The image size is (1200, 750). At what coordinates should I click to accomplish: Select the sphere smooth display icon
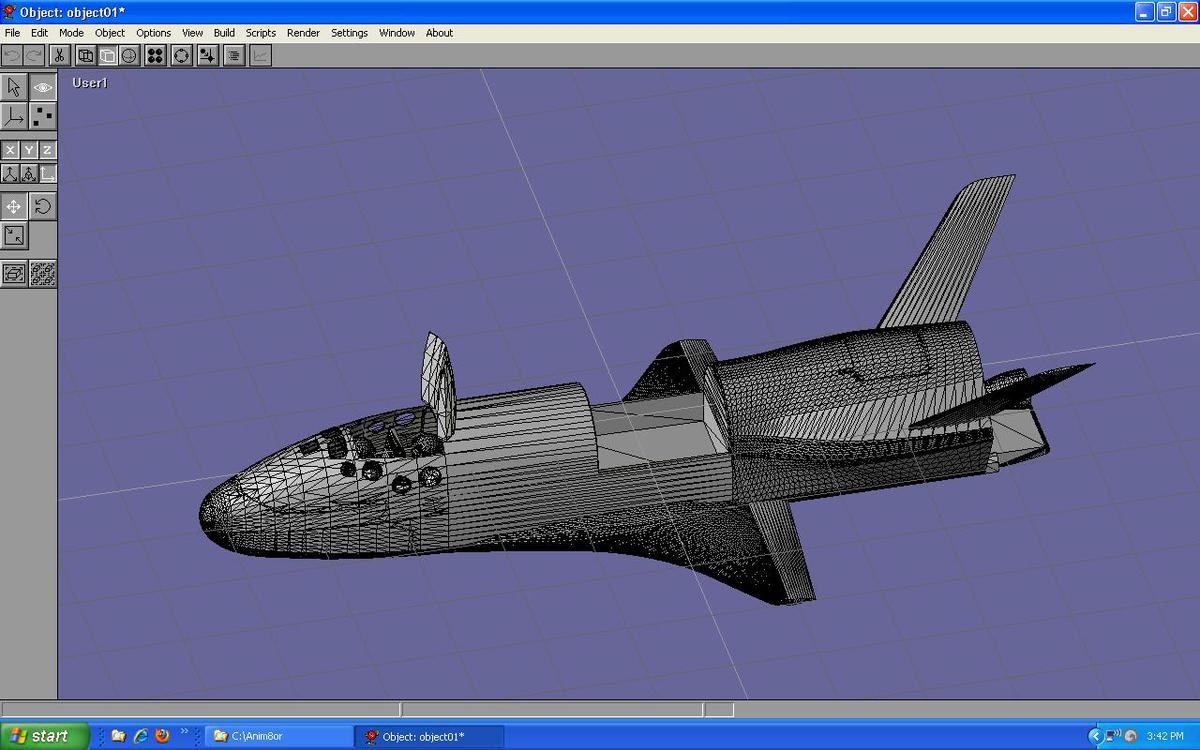point(129,56)
